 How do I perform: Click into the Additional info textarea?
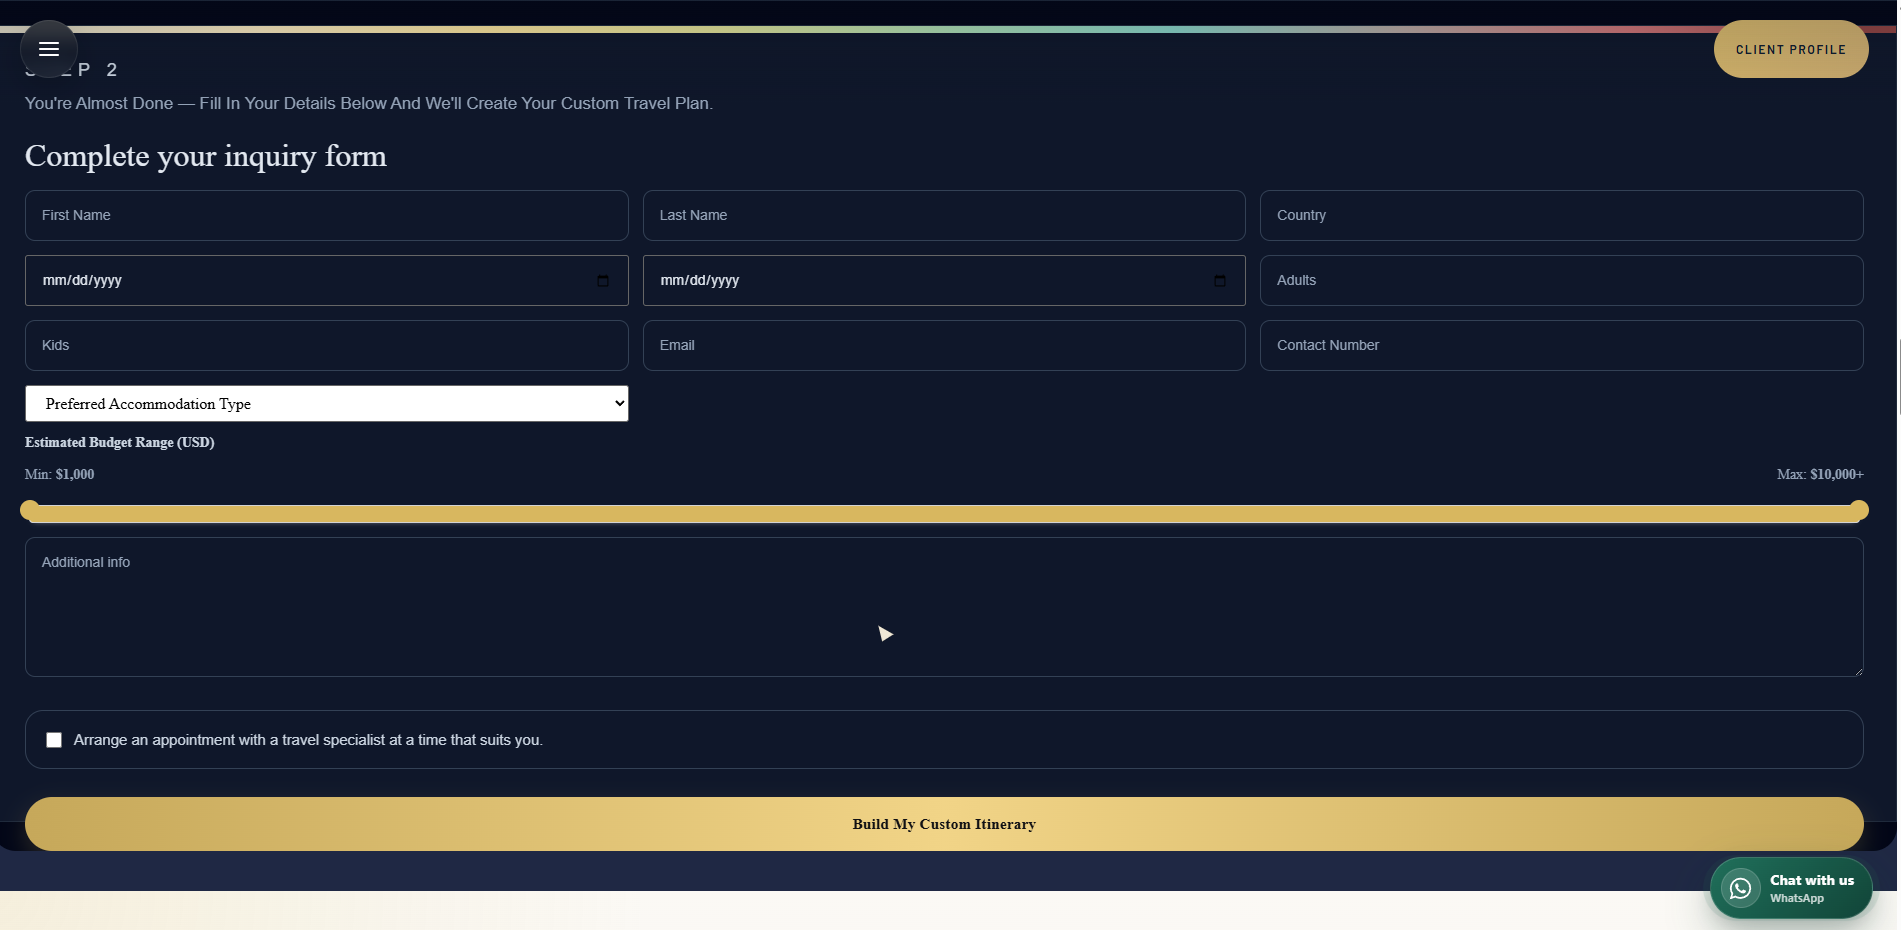pyautogui.click(x=944, y=607)
